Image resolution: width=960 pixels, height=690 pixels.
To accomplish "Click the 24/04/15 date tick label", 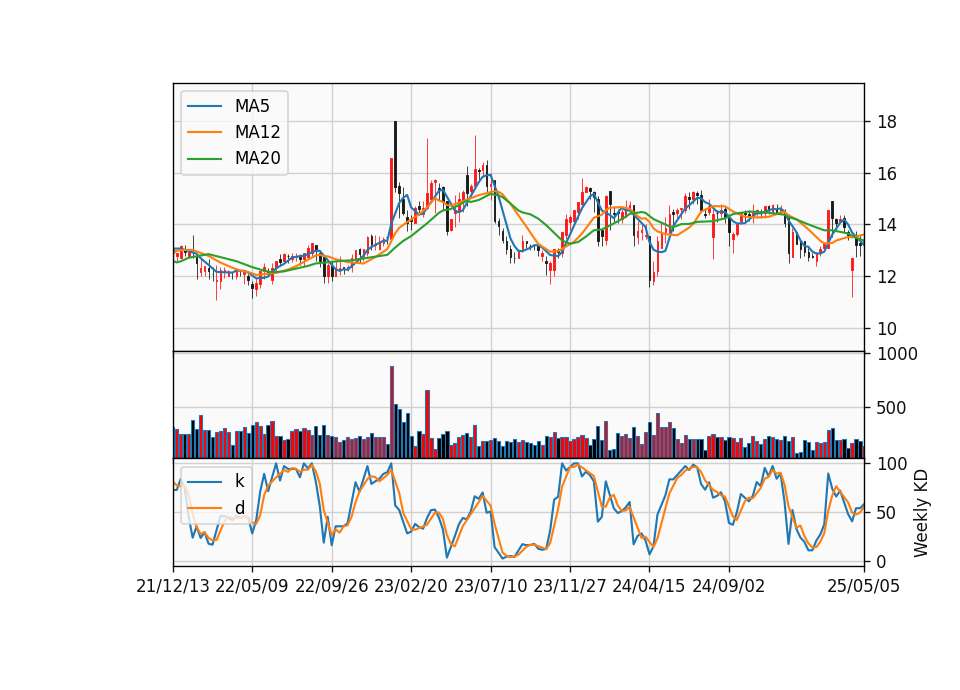I will pos(649,586).
